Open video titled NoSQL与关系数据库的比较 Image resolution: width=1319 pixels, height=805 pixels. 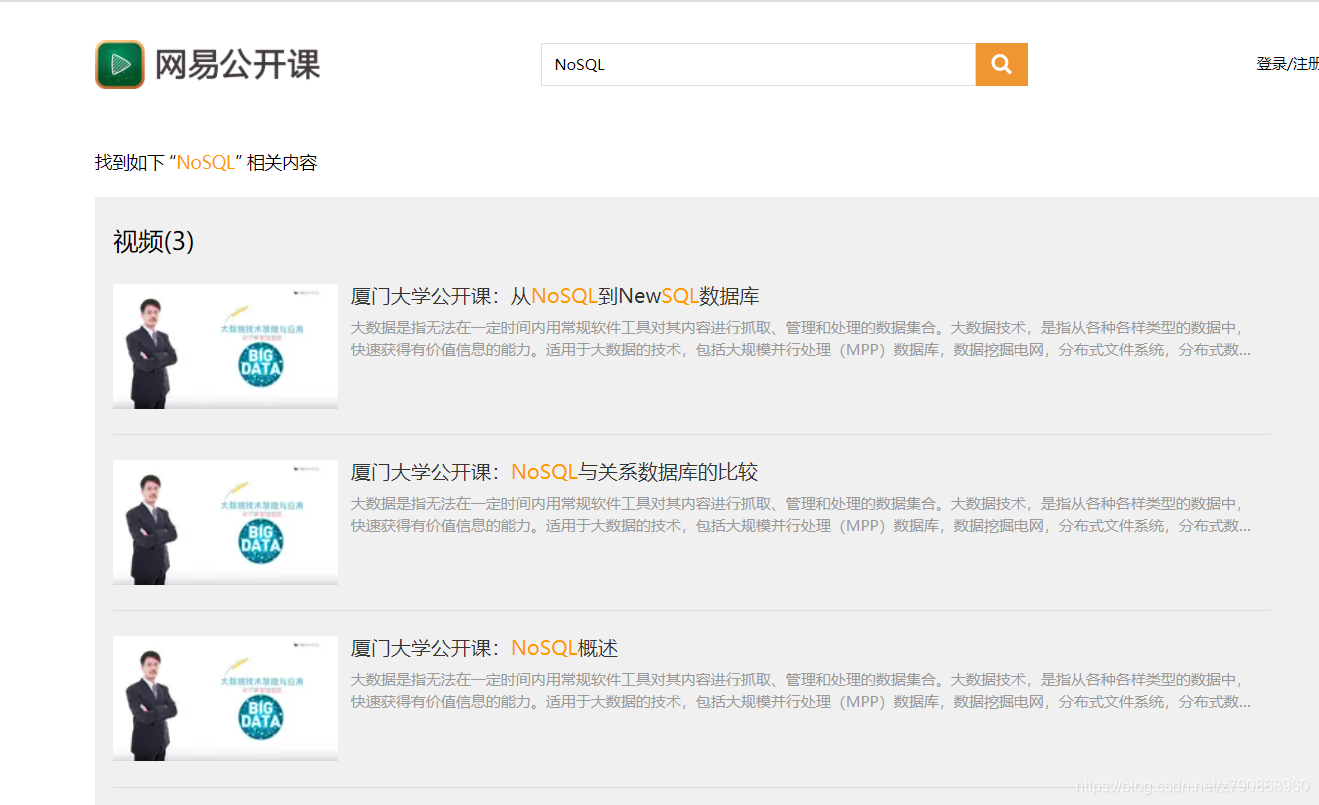[x=554, y=472]
